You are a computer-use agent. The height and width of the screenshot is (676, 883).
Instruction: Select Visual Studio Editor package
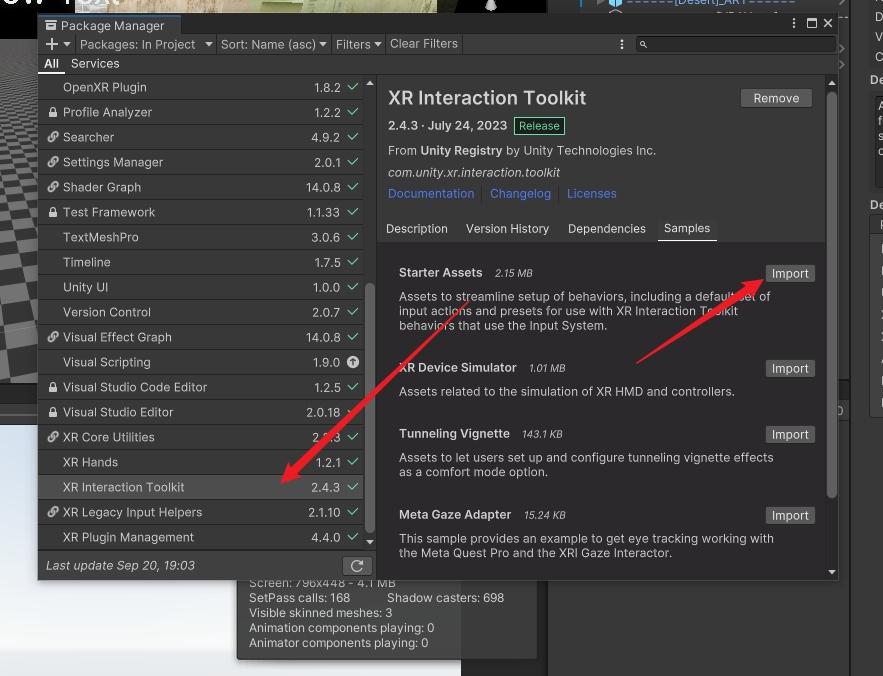pos(201,412)
